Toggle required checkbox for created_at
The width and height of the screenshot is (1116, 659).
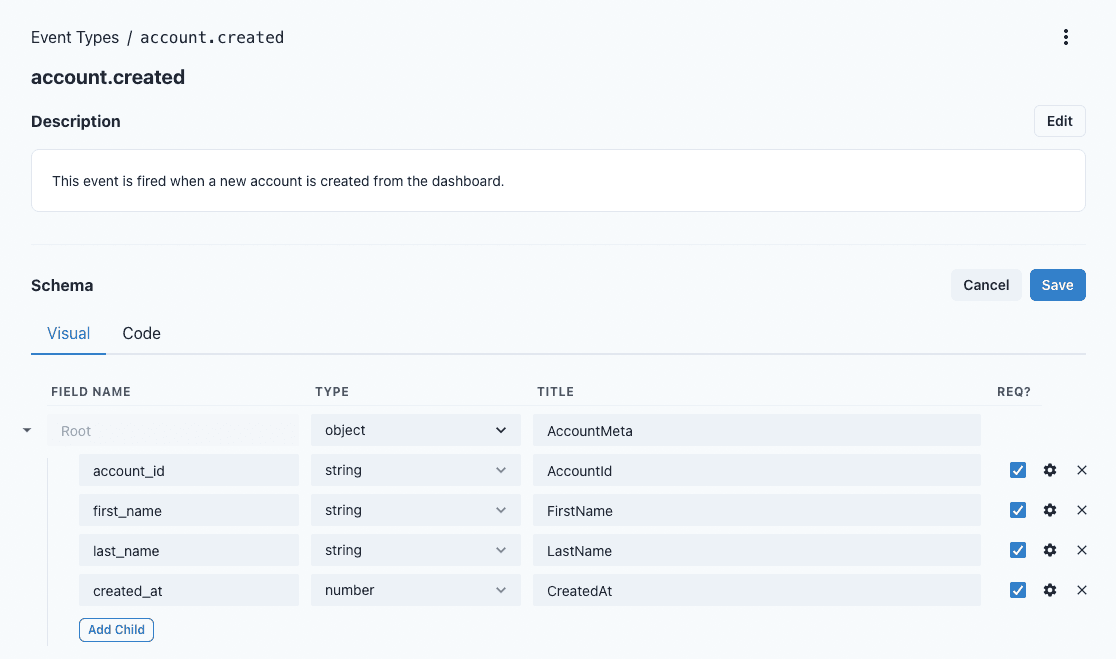click(1018, 590)
